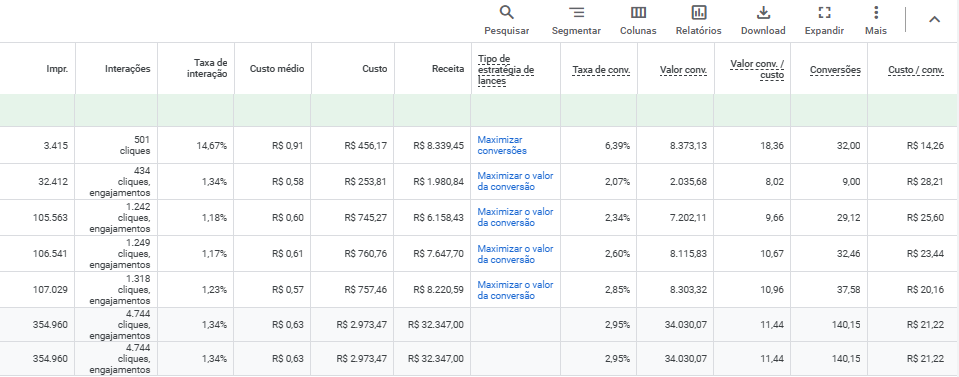This screenshot has width=959, height=377.
Task: Select the 3.415 impressions cell
Action: pyautogui.click(x=56, y=146)
